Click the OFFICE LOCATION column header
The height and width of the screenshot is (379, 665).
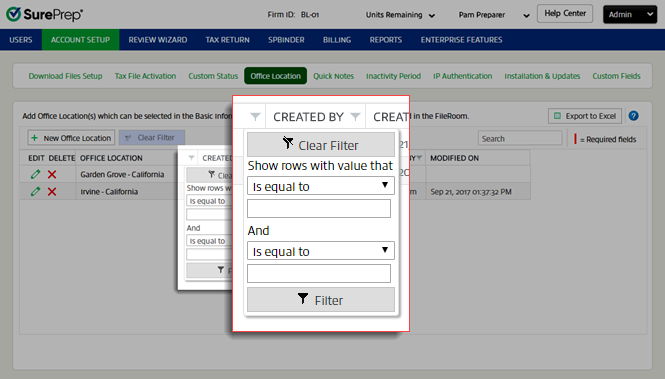(111, 158)
